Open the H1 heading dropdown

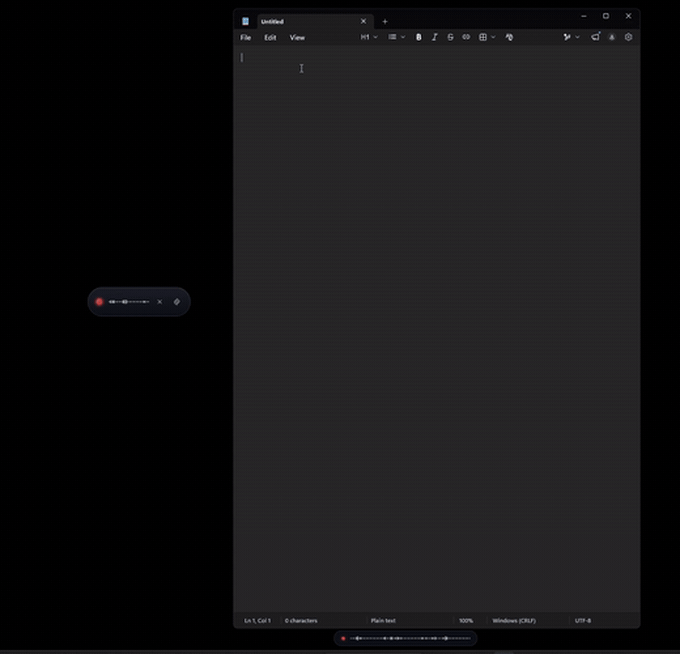[369, 37]
